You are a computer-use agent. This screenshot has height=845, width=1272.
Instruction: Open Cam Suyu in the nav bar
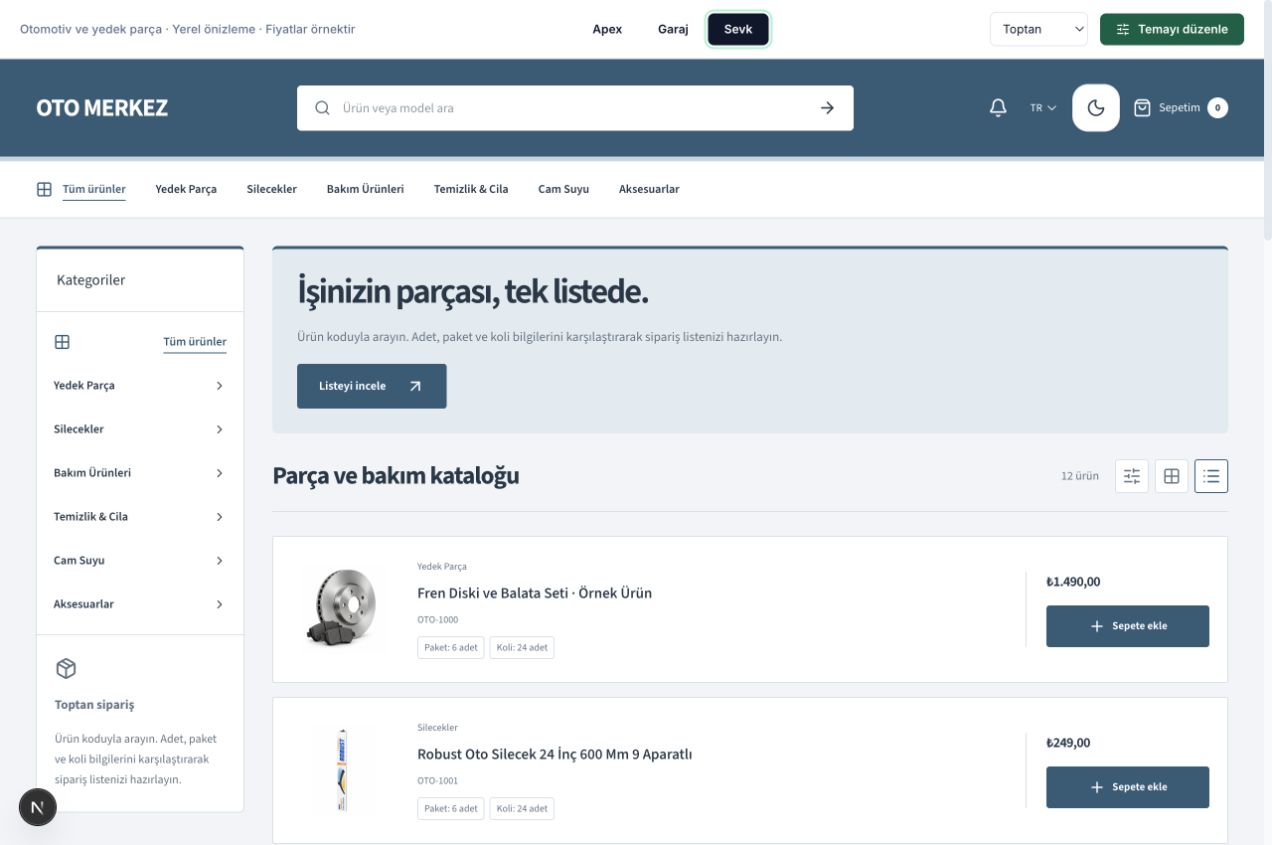click(x=563, y=189)
